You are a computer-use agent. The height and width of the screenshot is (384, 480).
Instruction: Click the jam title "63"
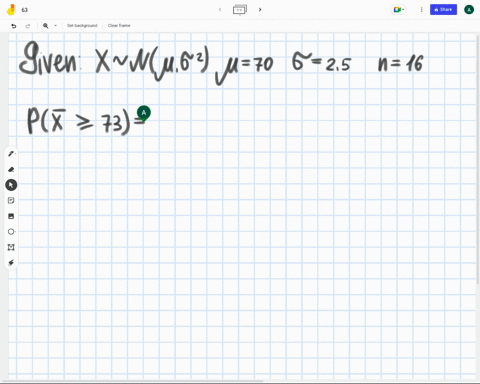tap(25, 10)
